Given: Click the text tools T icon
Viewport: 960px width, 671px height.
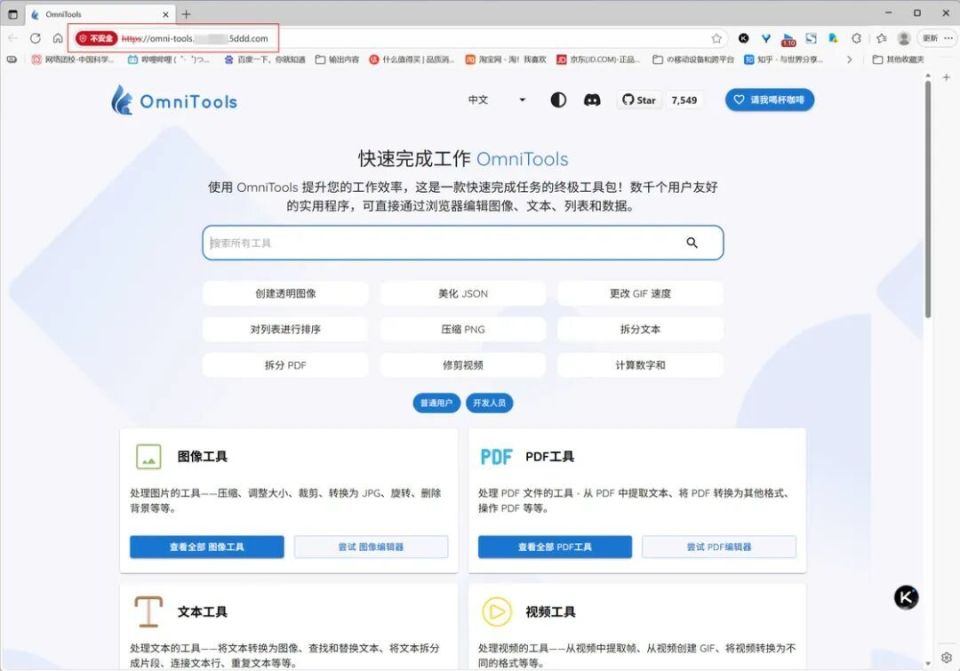Looking at the screenshot, I should [148, 611].
